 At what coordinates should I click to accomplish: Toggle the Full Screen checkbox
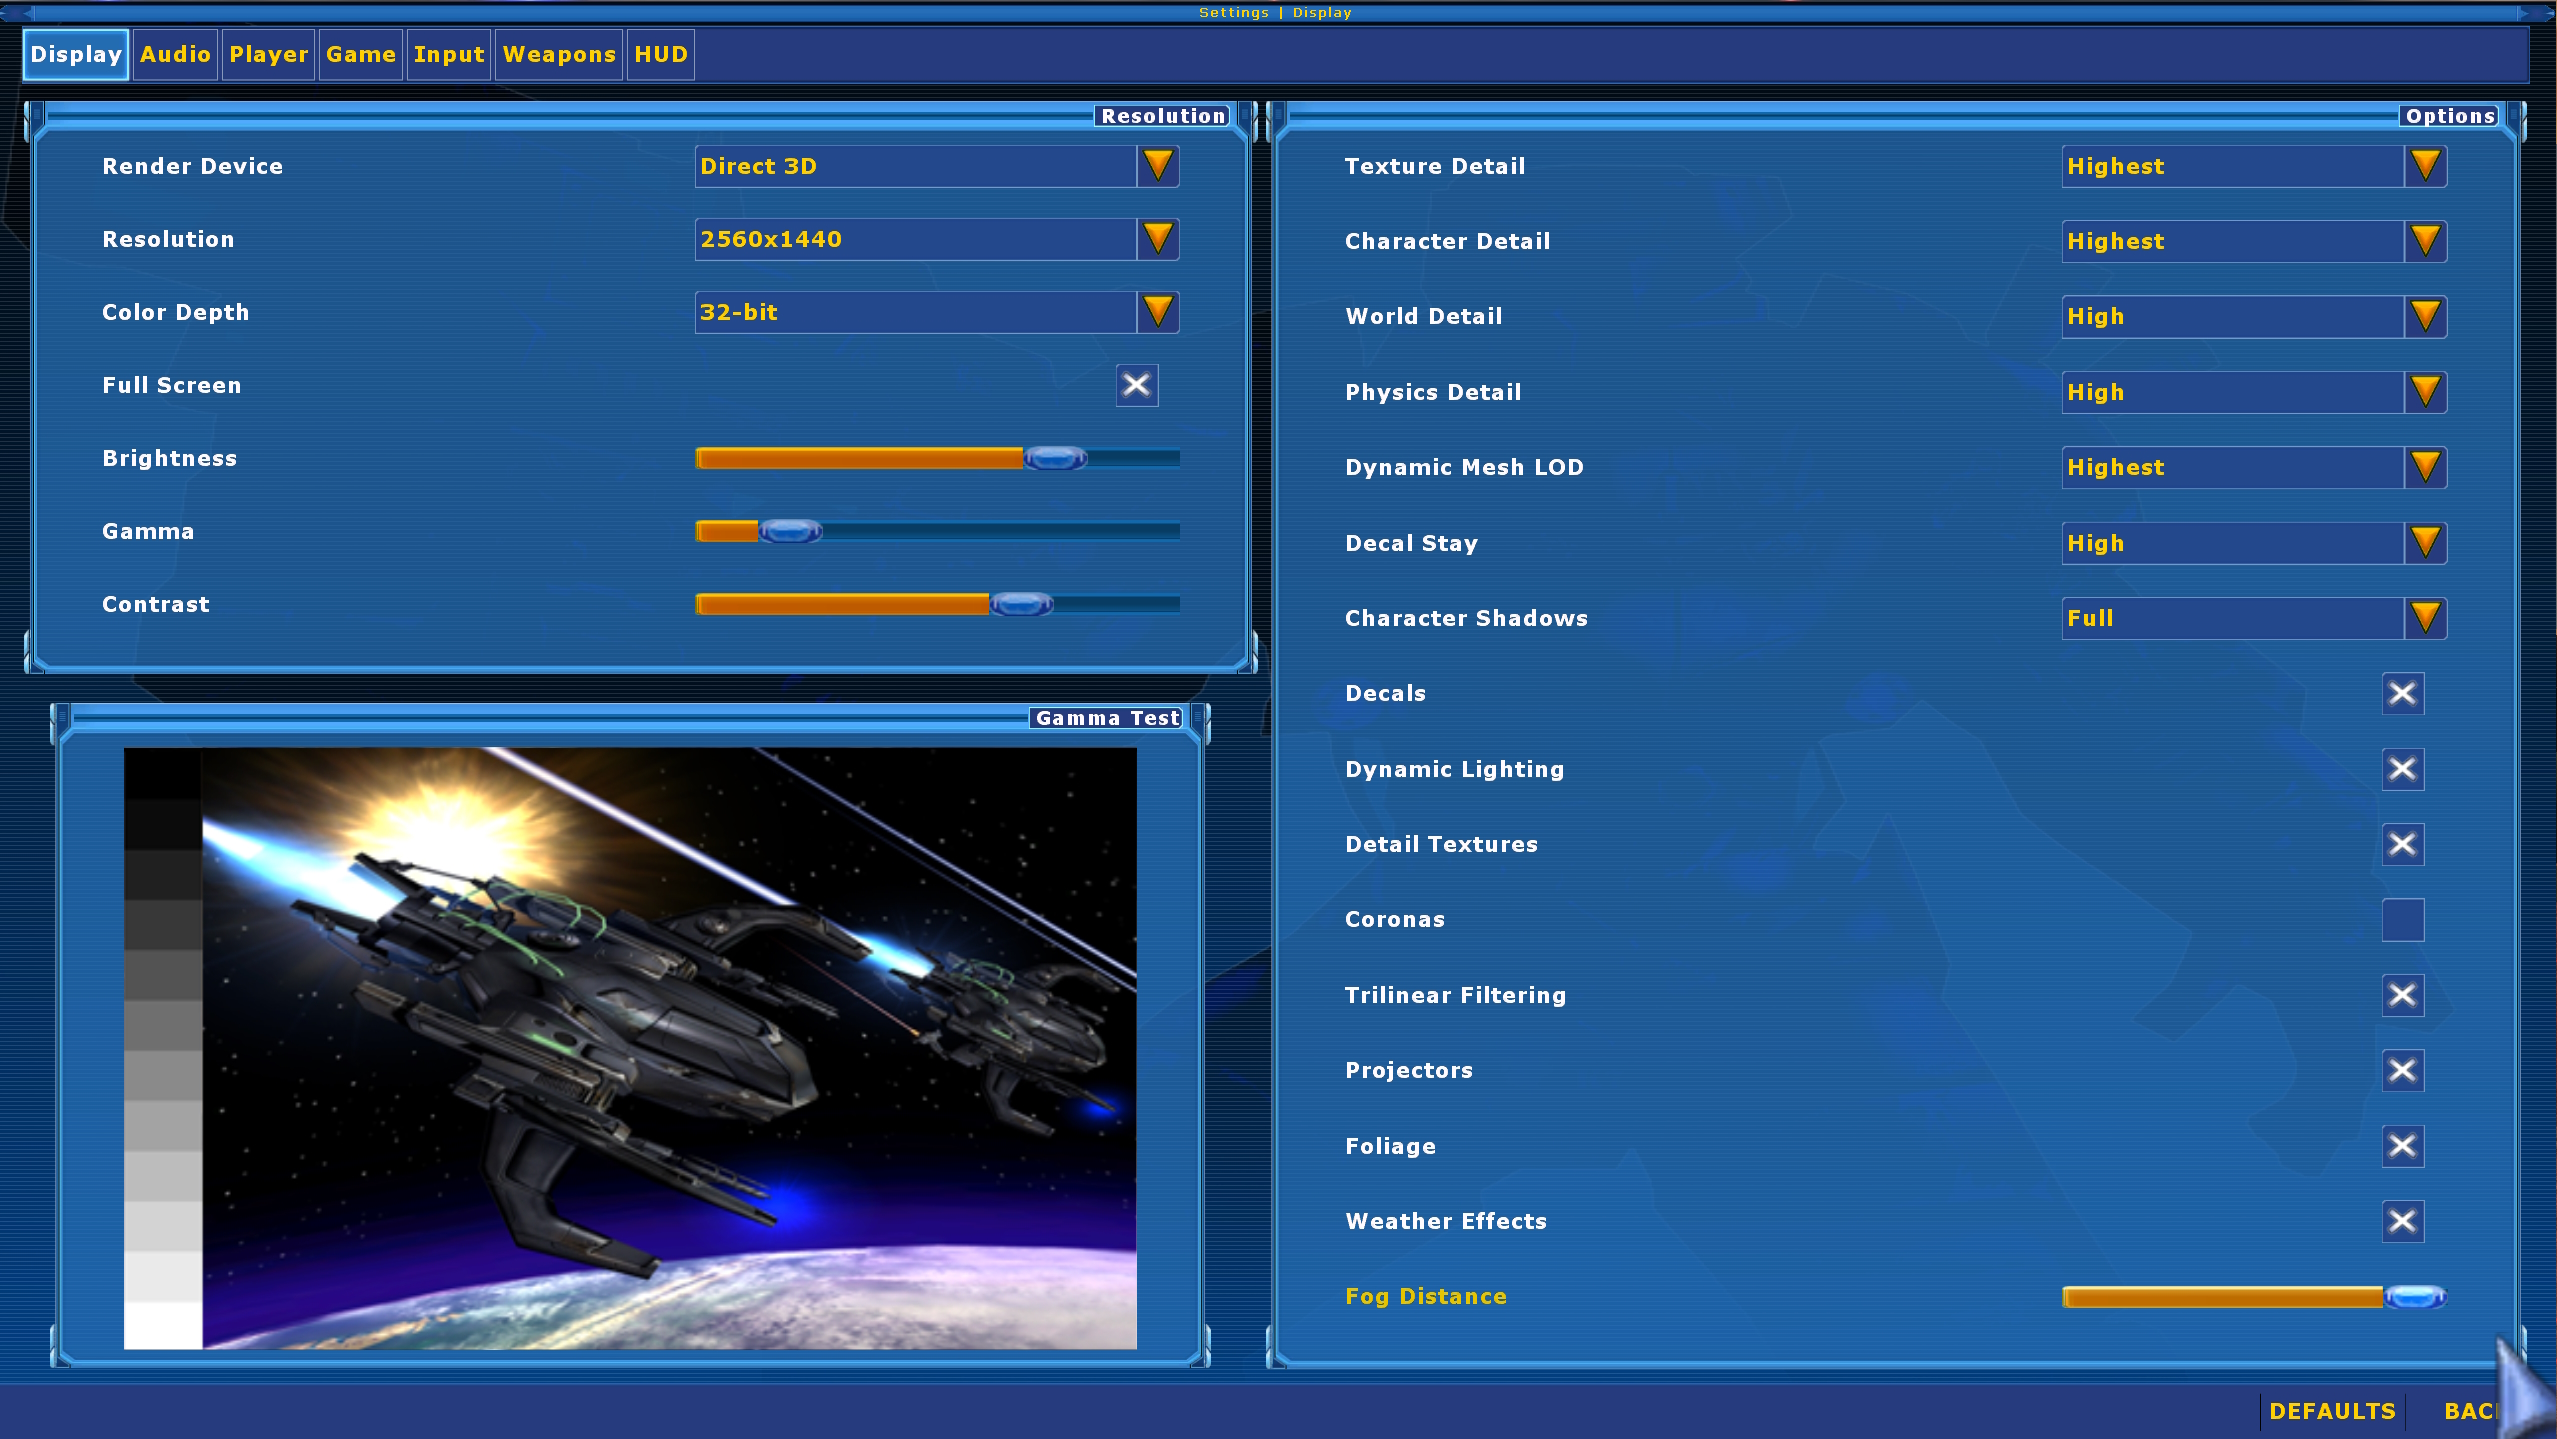1137,385
